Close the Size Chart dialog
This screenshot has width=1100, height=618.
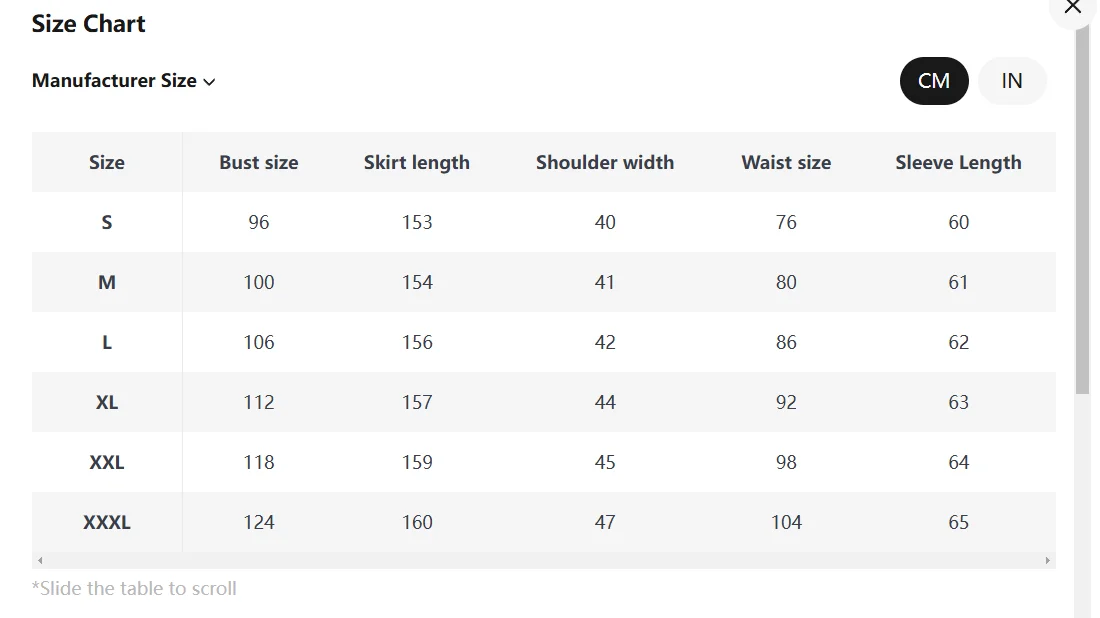coord(1073,8)
